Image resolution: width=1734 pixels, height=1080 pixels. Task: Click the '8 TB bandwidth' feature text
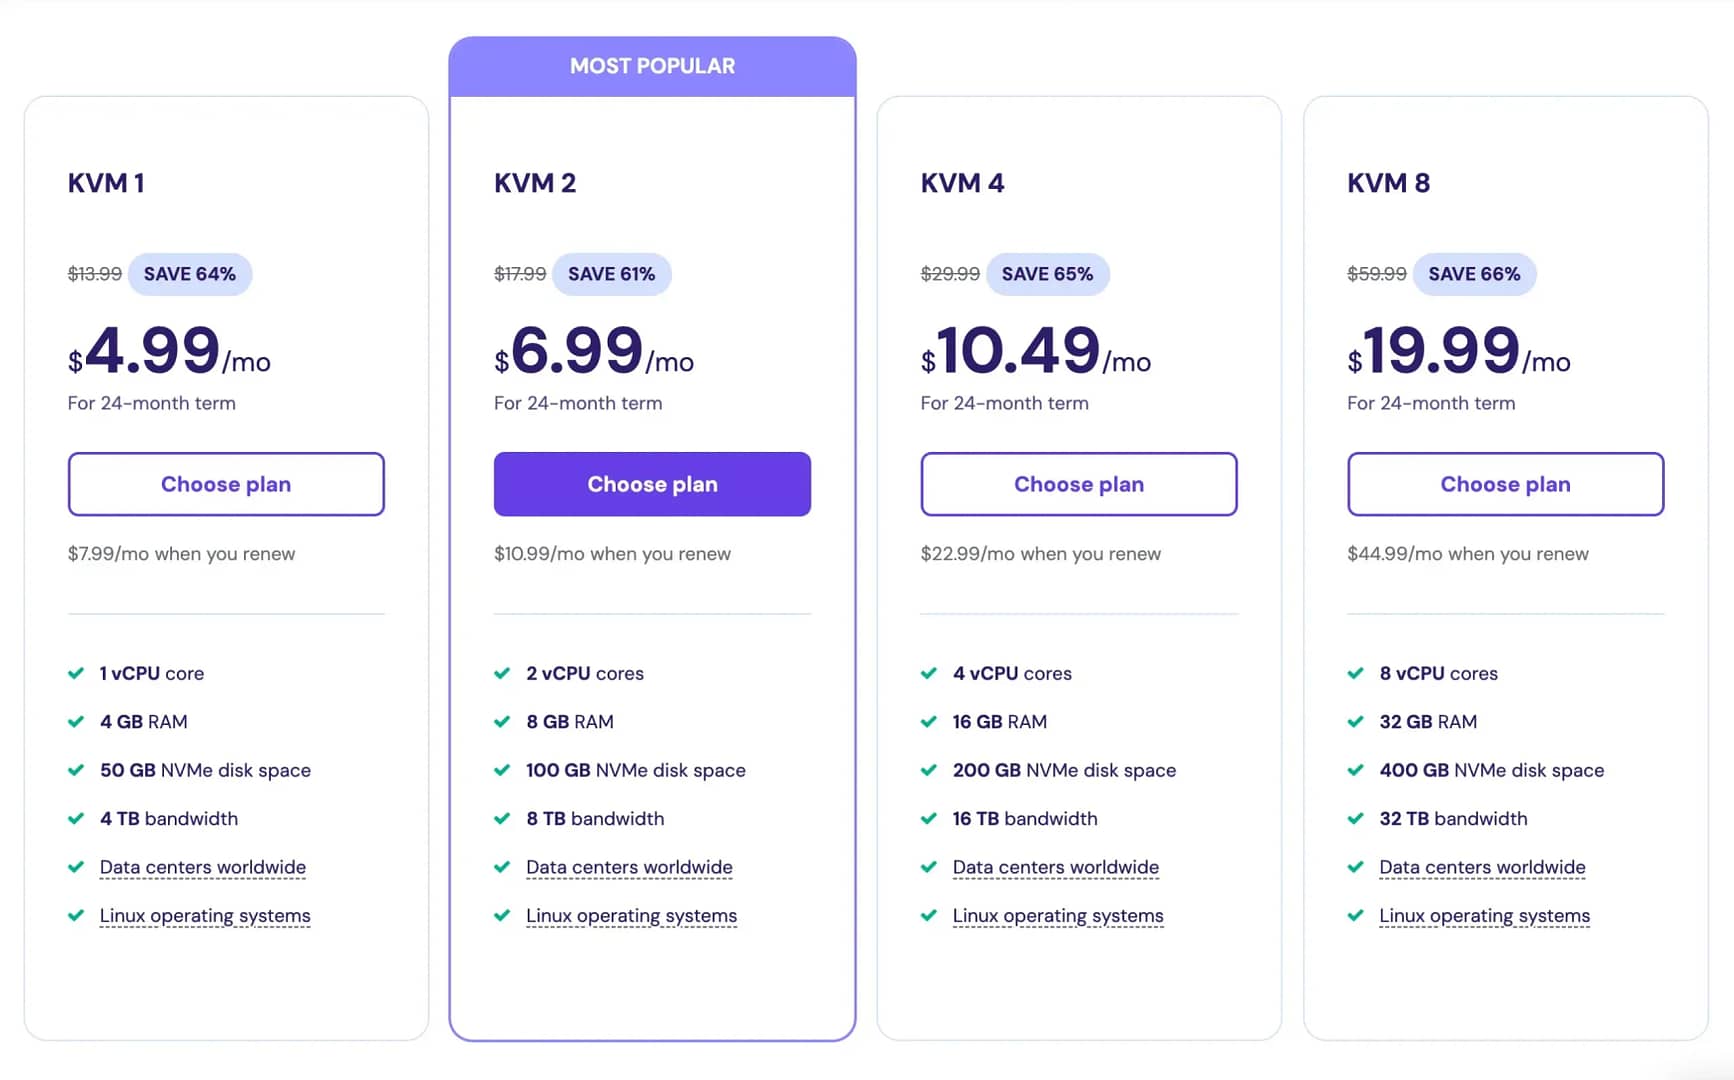(x=595, y=818)
